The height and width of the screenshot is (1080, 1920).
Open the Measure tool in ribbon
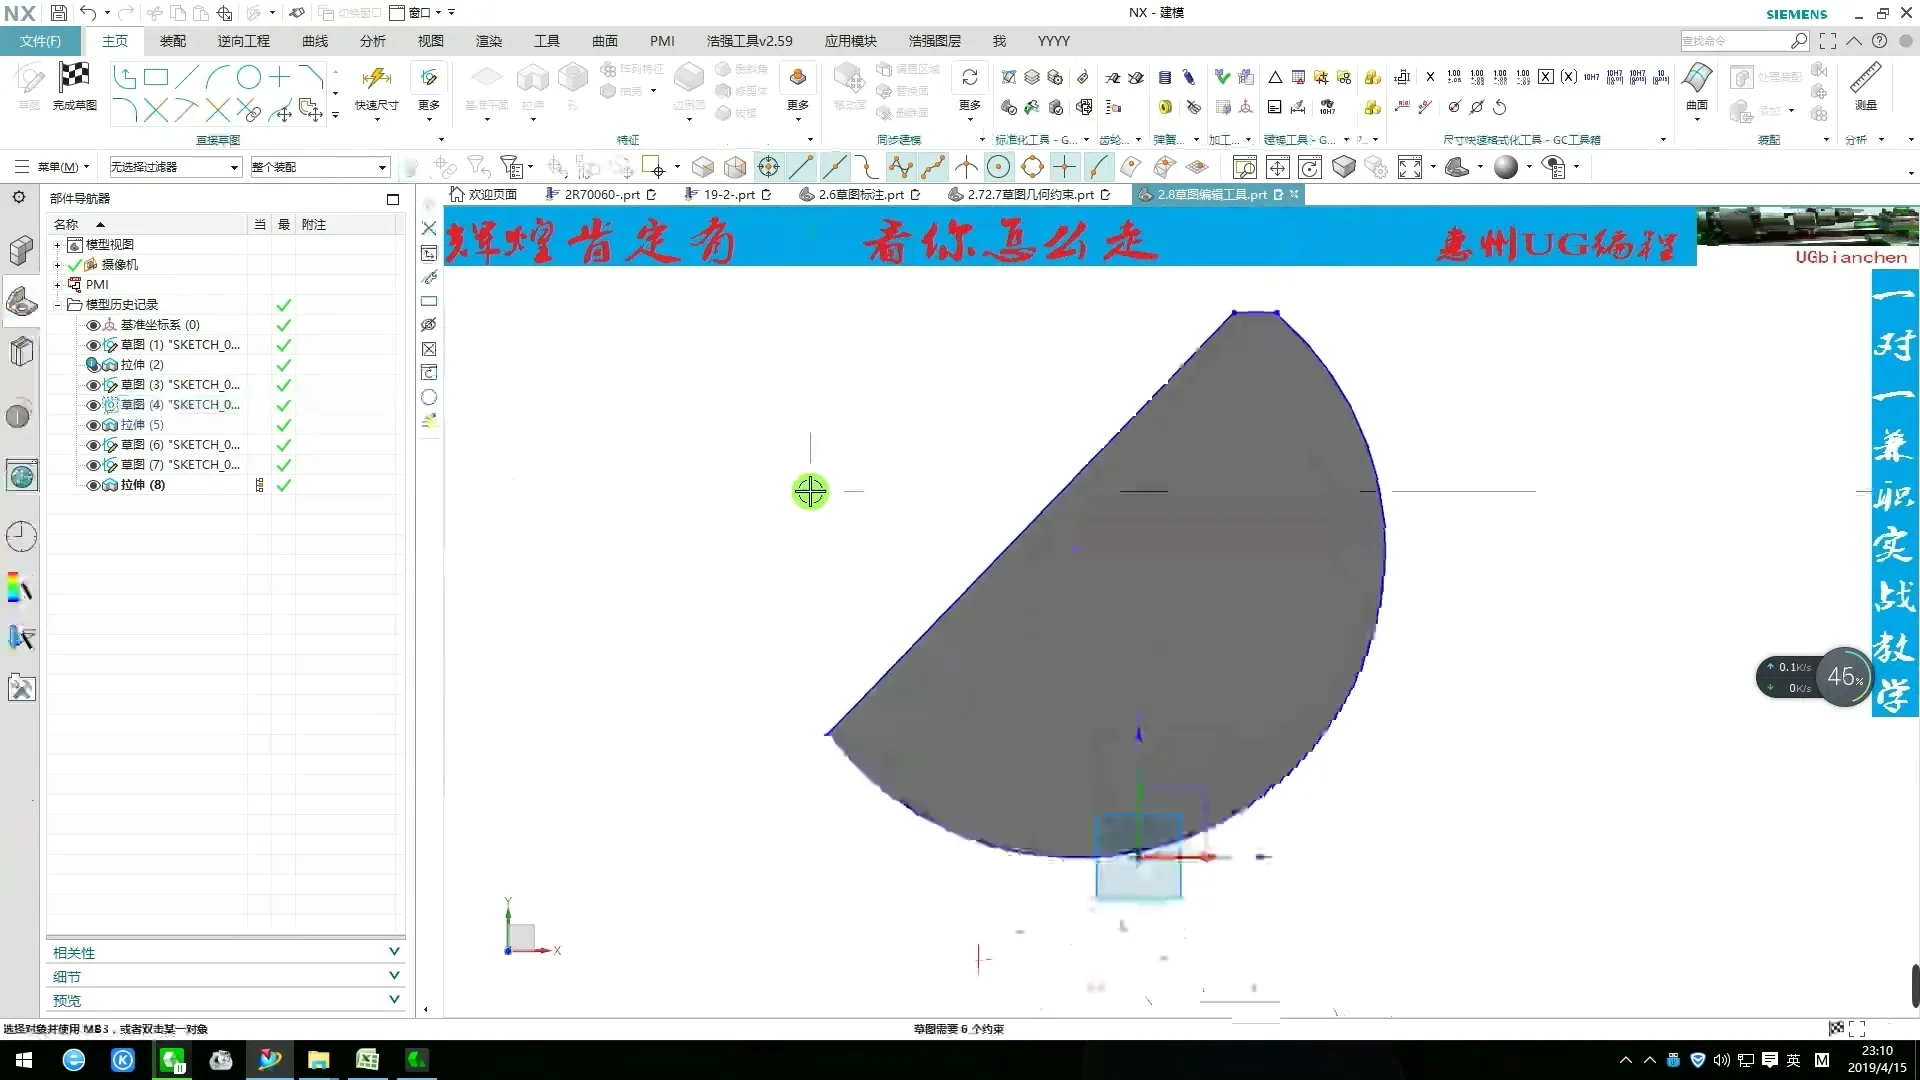tap(1865, 84)
